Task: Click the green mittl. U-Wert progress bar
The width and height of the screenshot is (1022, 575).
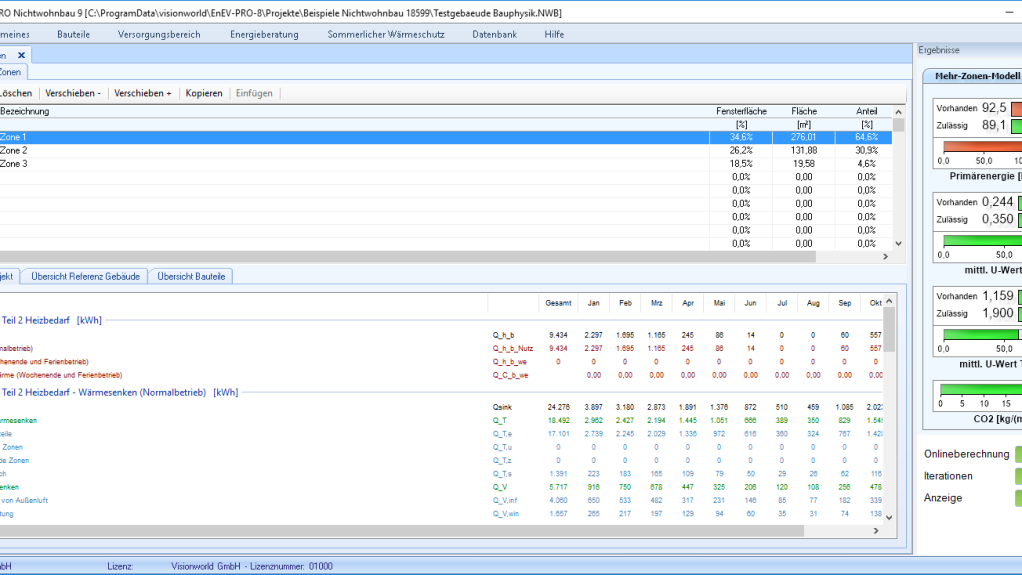Action: tap(982, 241)
